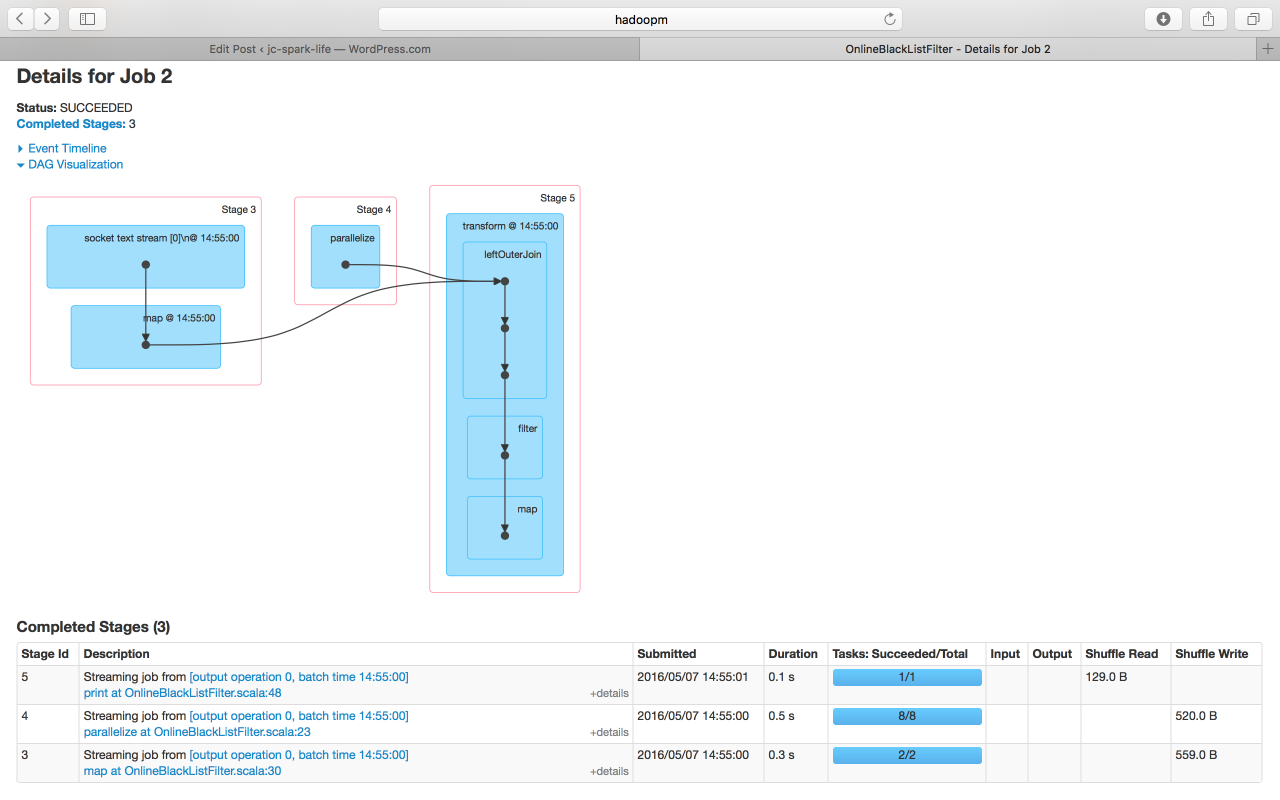Open output operation link for stage 3
The height and width of the screenshot is (800, 1280).
click(299, 755)
